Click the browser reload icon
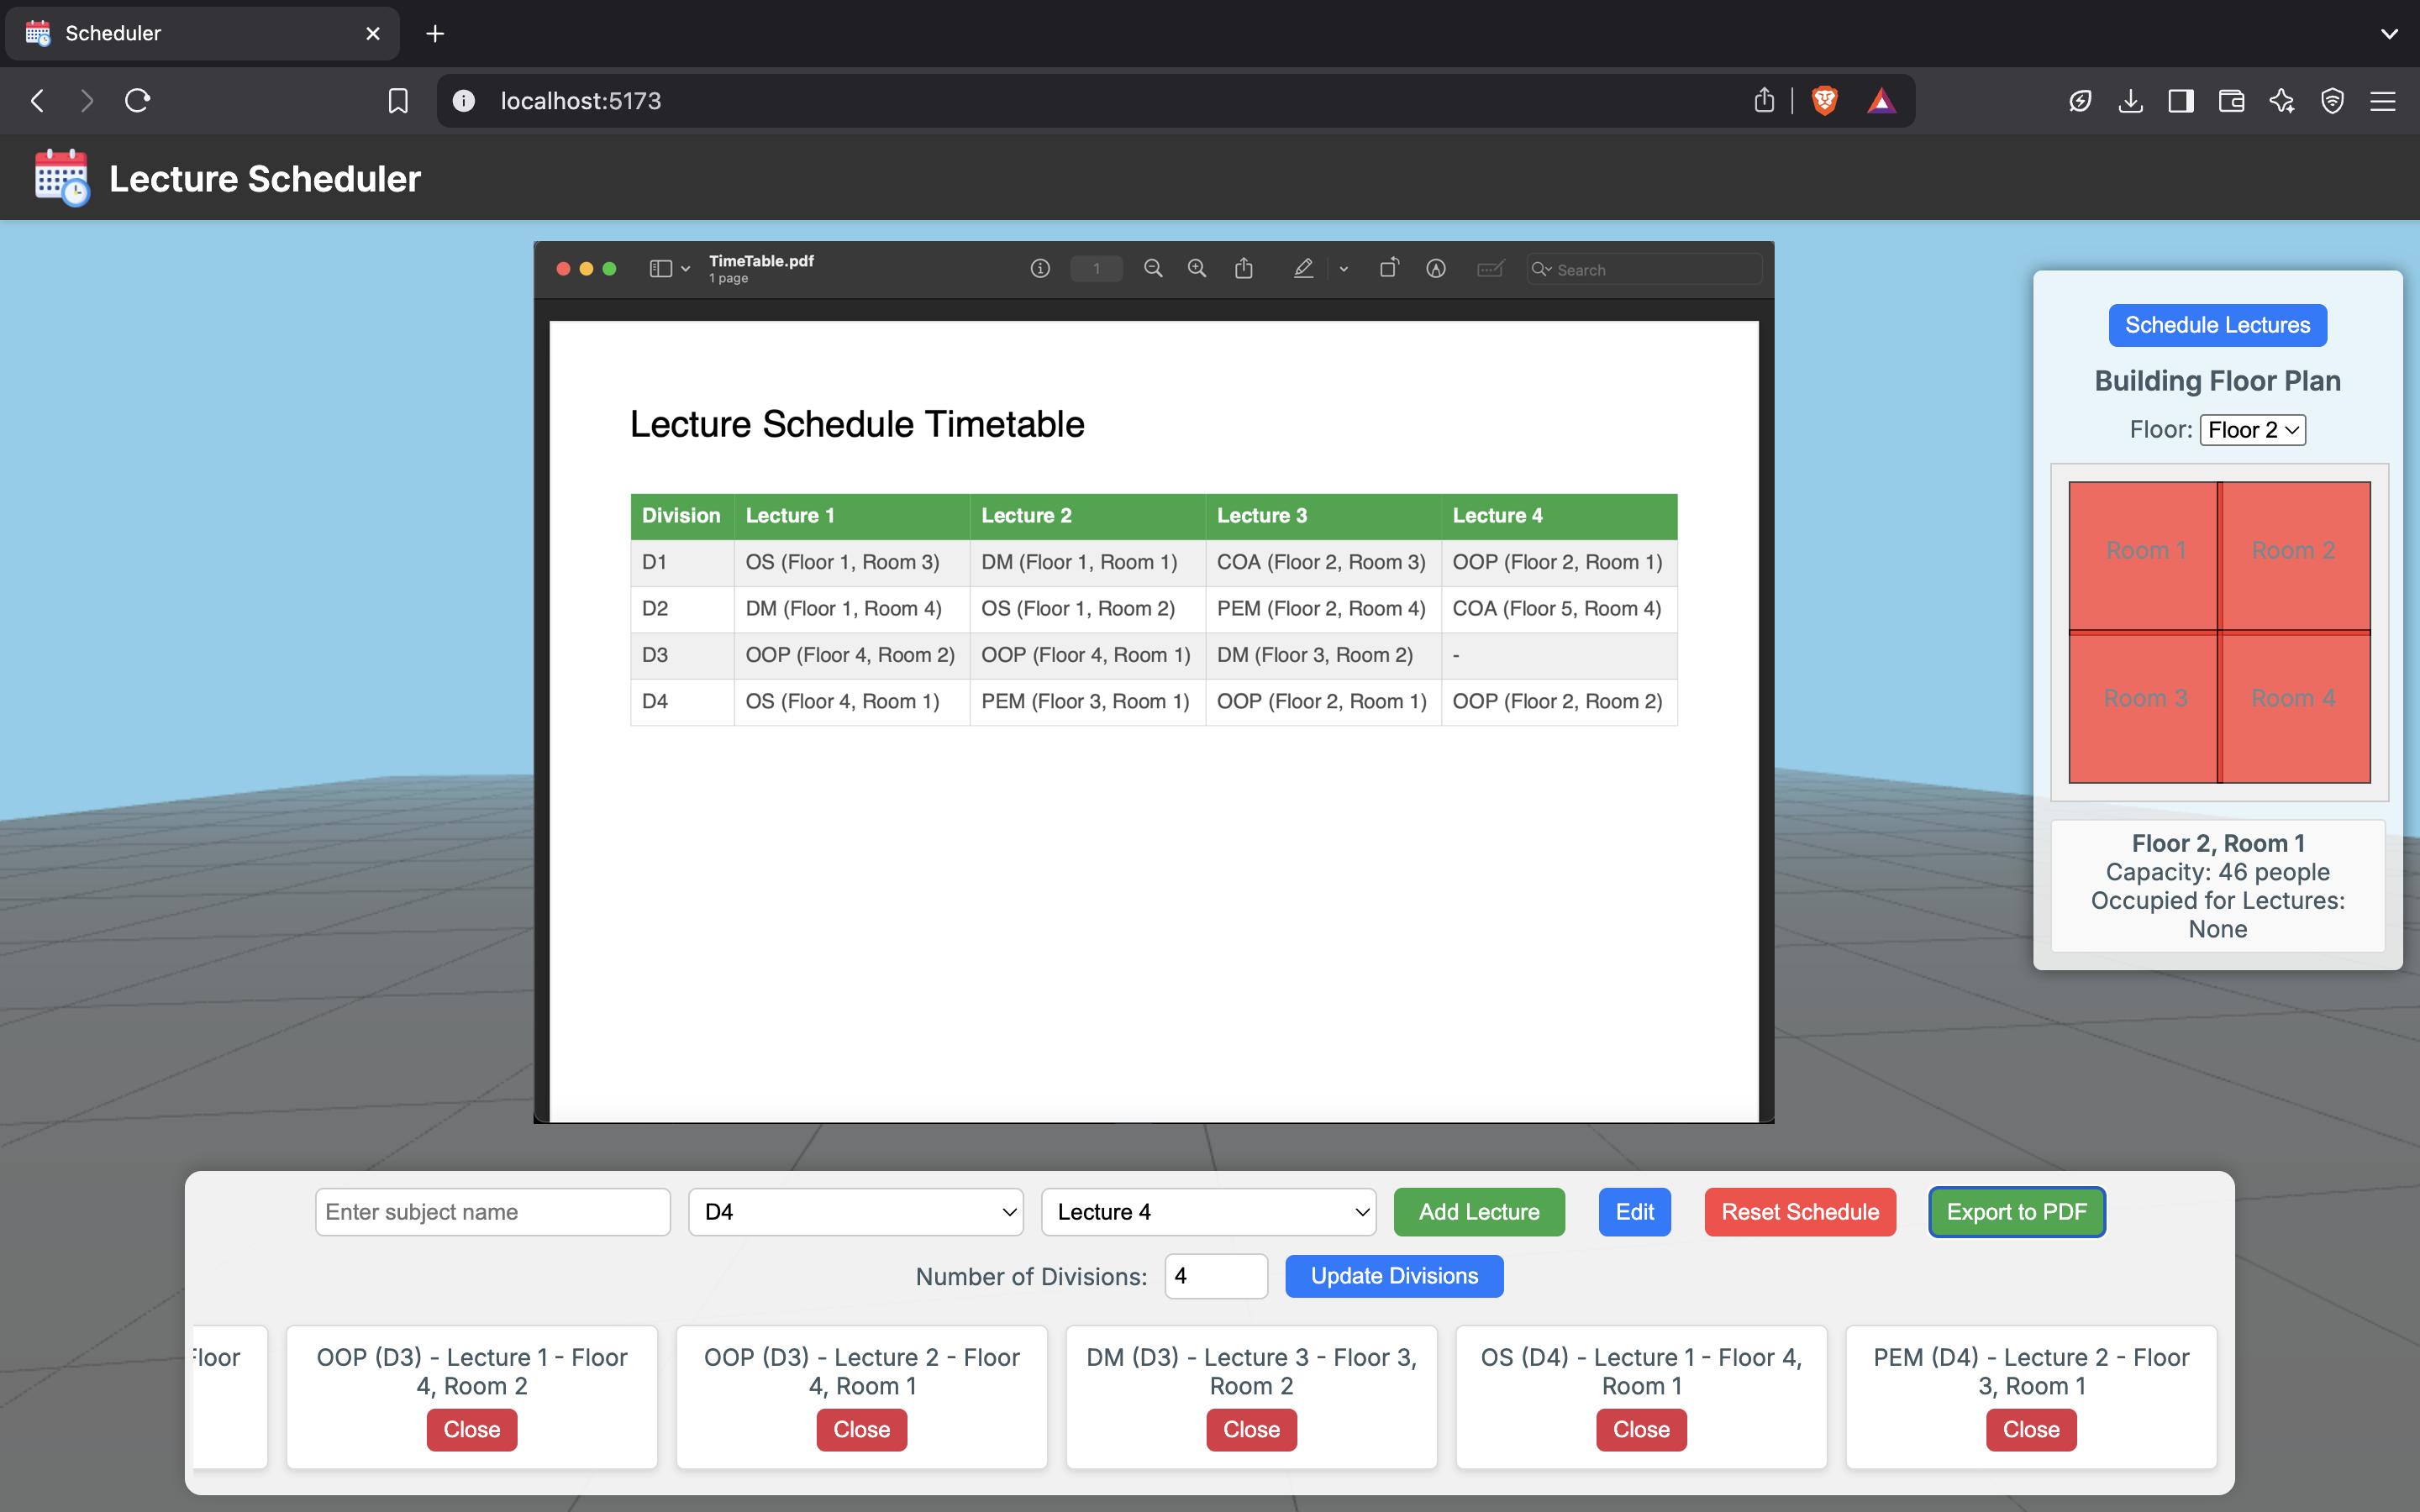 tap(137, 101)
